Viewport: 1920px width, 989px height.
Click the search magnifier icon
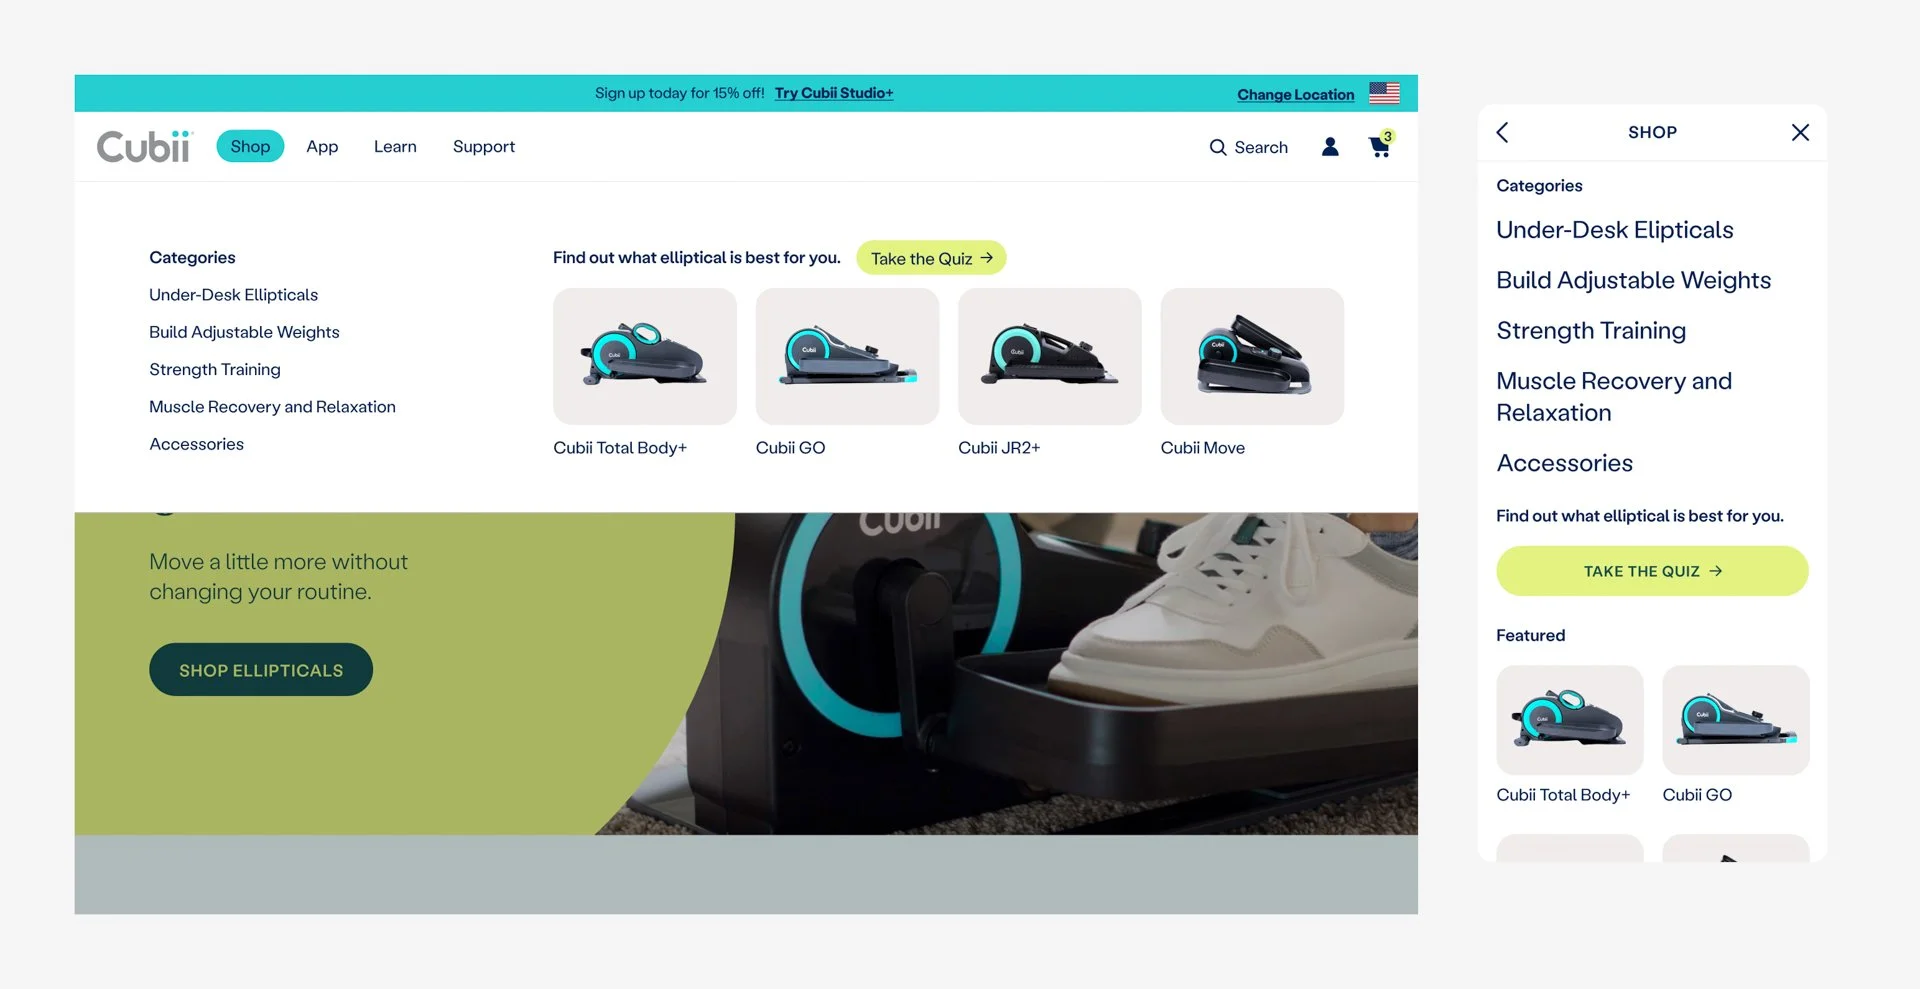coord(1218,148)
